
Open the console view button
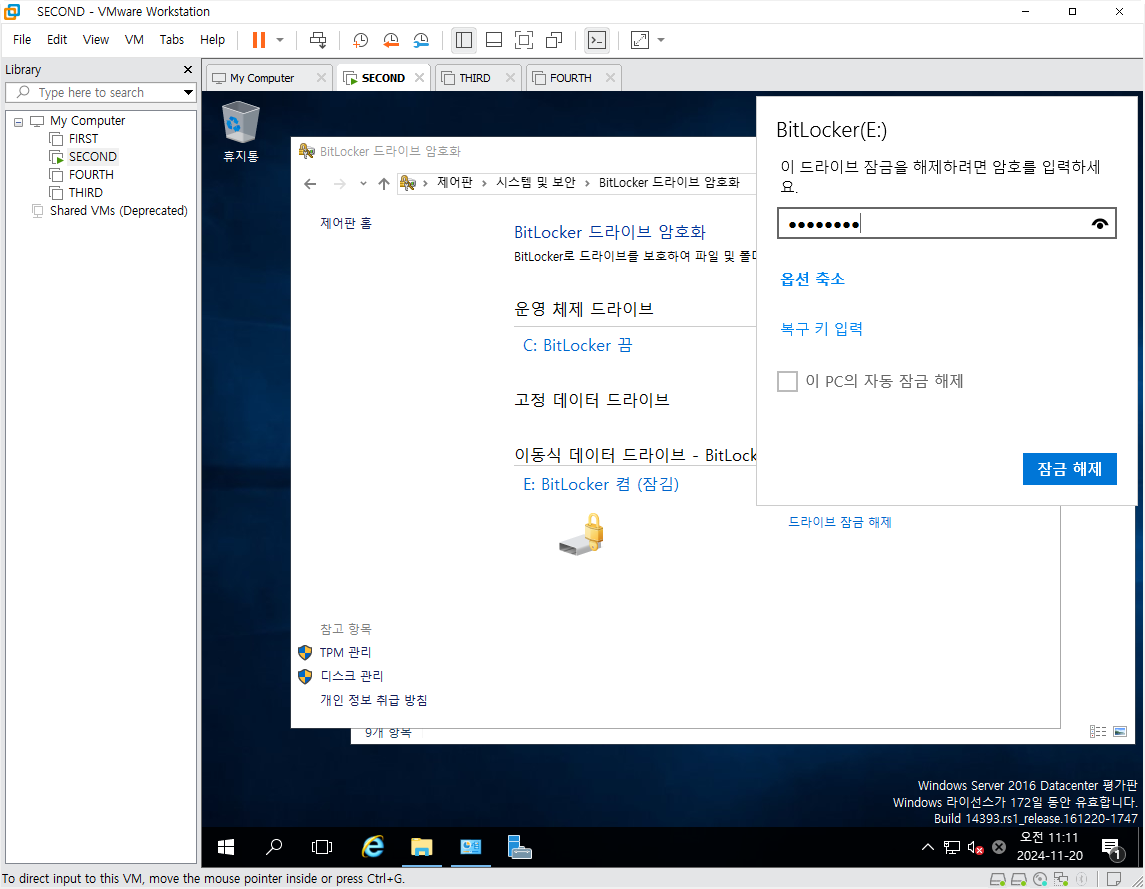(x=597, y=40)
